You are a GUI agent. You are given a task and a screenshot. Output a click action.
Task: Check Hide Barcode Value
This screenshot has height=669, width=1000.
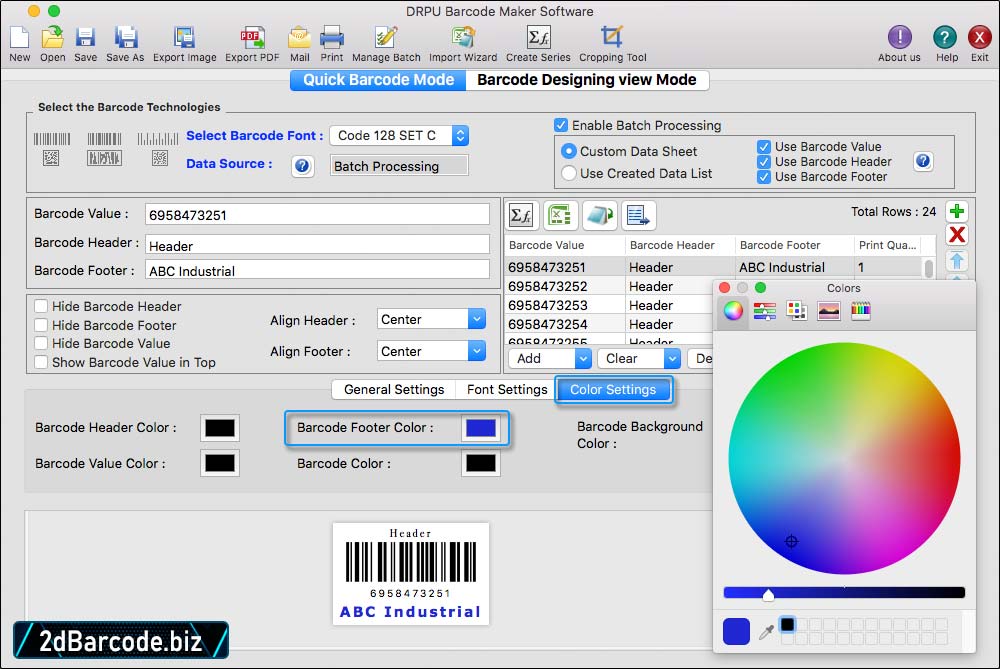[41, 343]
